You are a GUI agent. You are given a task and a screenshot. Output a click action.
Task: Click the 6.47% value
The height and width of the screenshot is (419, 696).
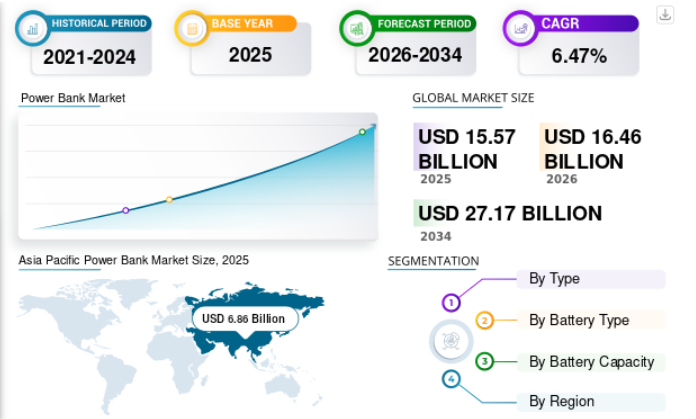click(579, 56)
